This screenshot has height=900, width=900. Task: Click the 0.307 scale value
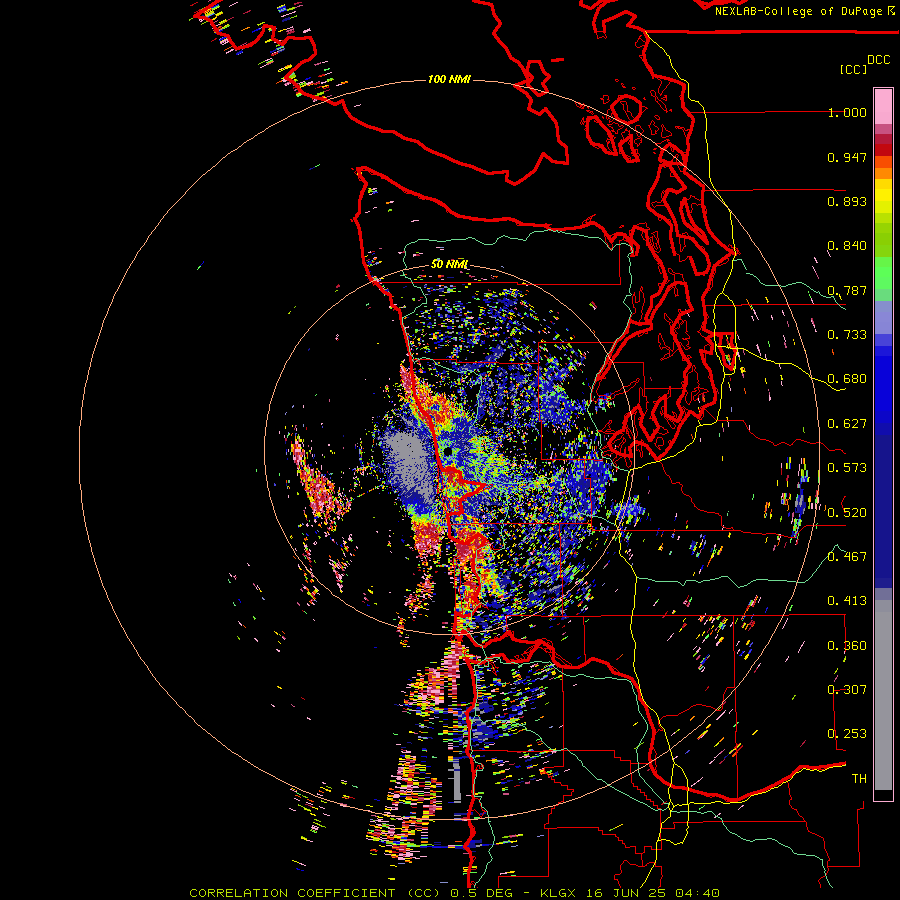847,690
